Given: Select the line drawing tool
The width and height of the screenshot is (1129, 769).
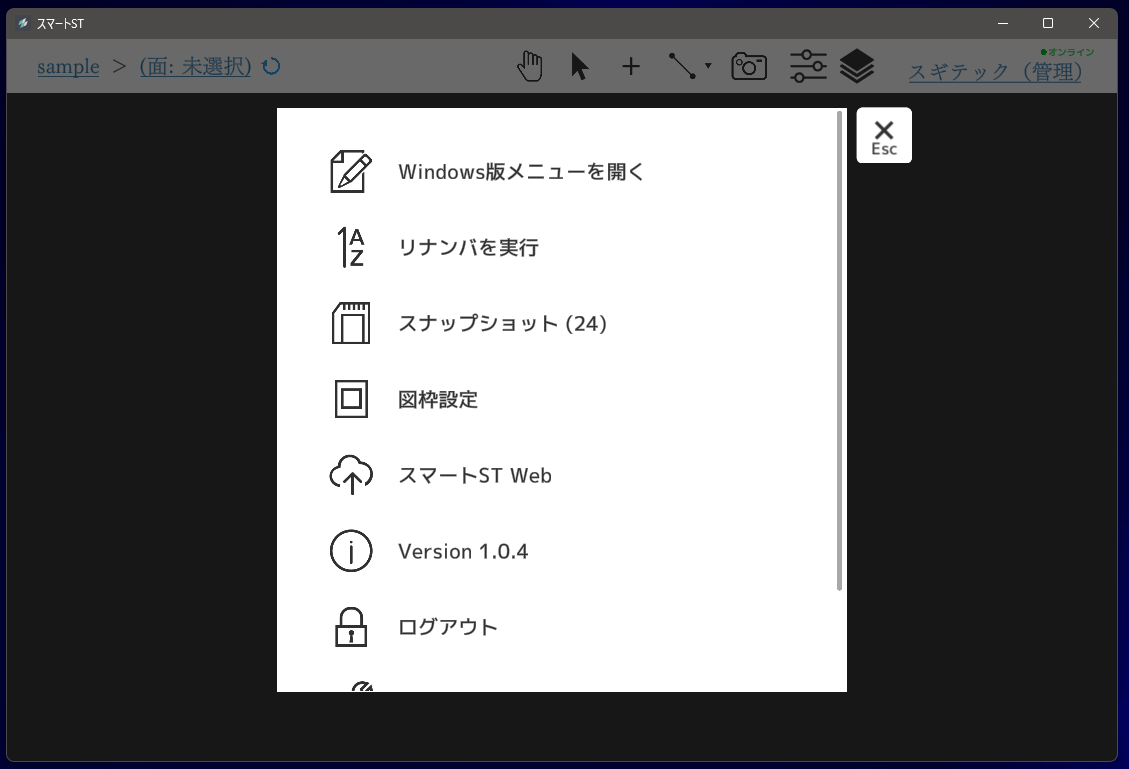Looking at the screenshot, I should (x=682, y=67).
